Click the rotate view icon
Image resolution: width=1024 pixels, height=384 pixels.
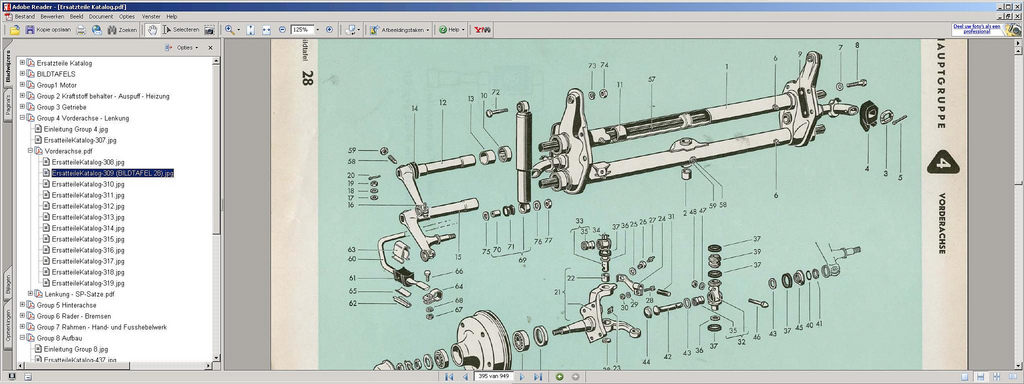[351, 30]
